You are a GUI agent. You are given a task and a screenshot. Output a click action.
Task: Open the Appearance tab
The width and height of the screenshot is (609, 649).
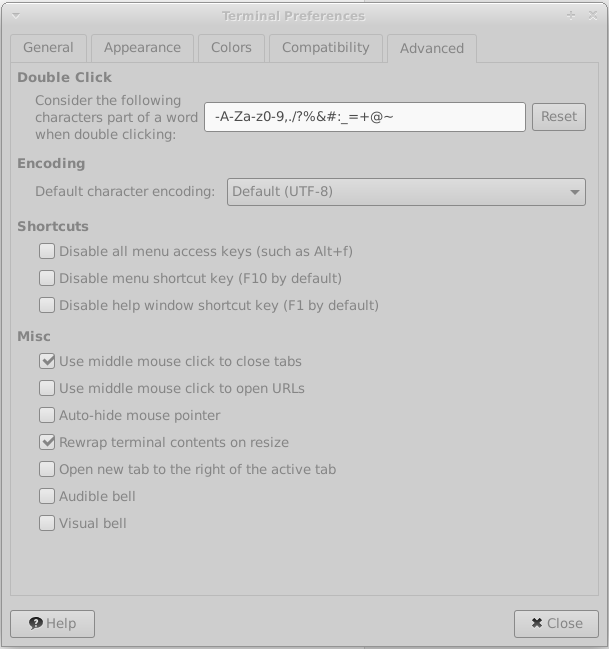142,47
